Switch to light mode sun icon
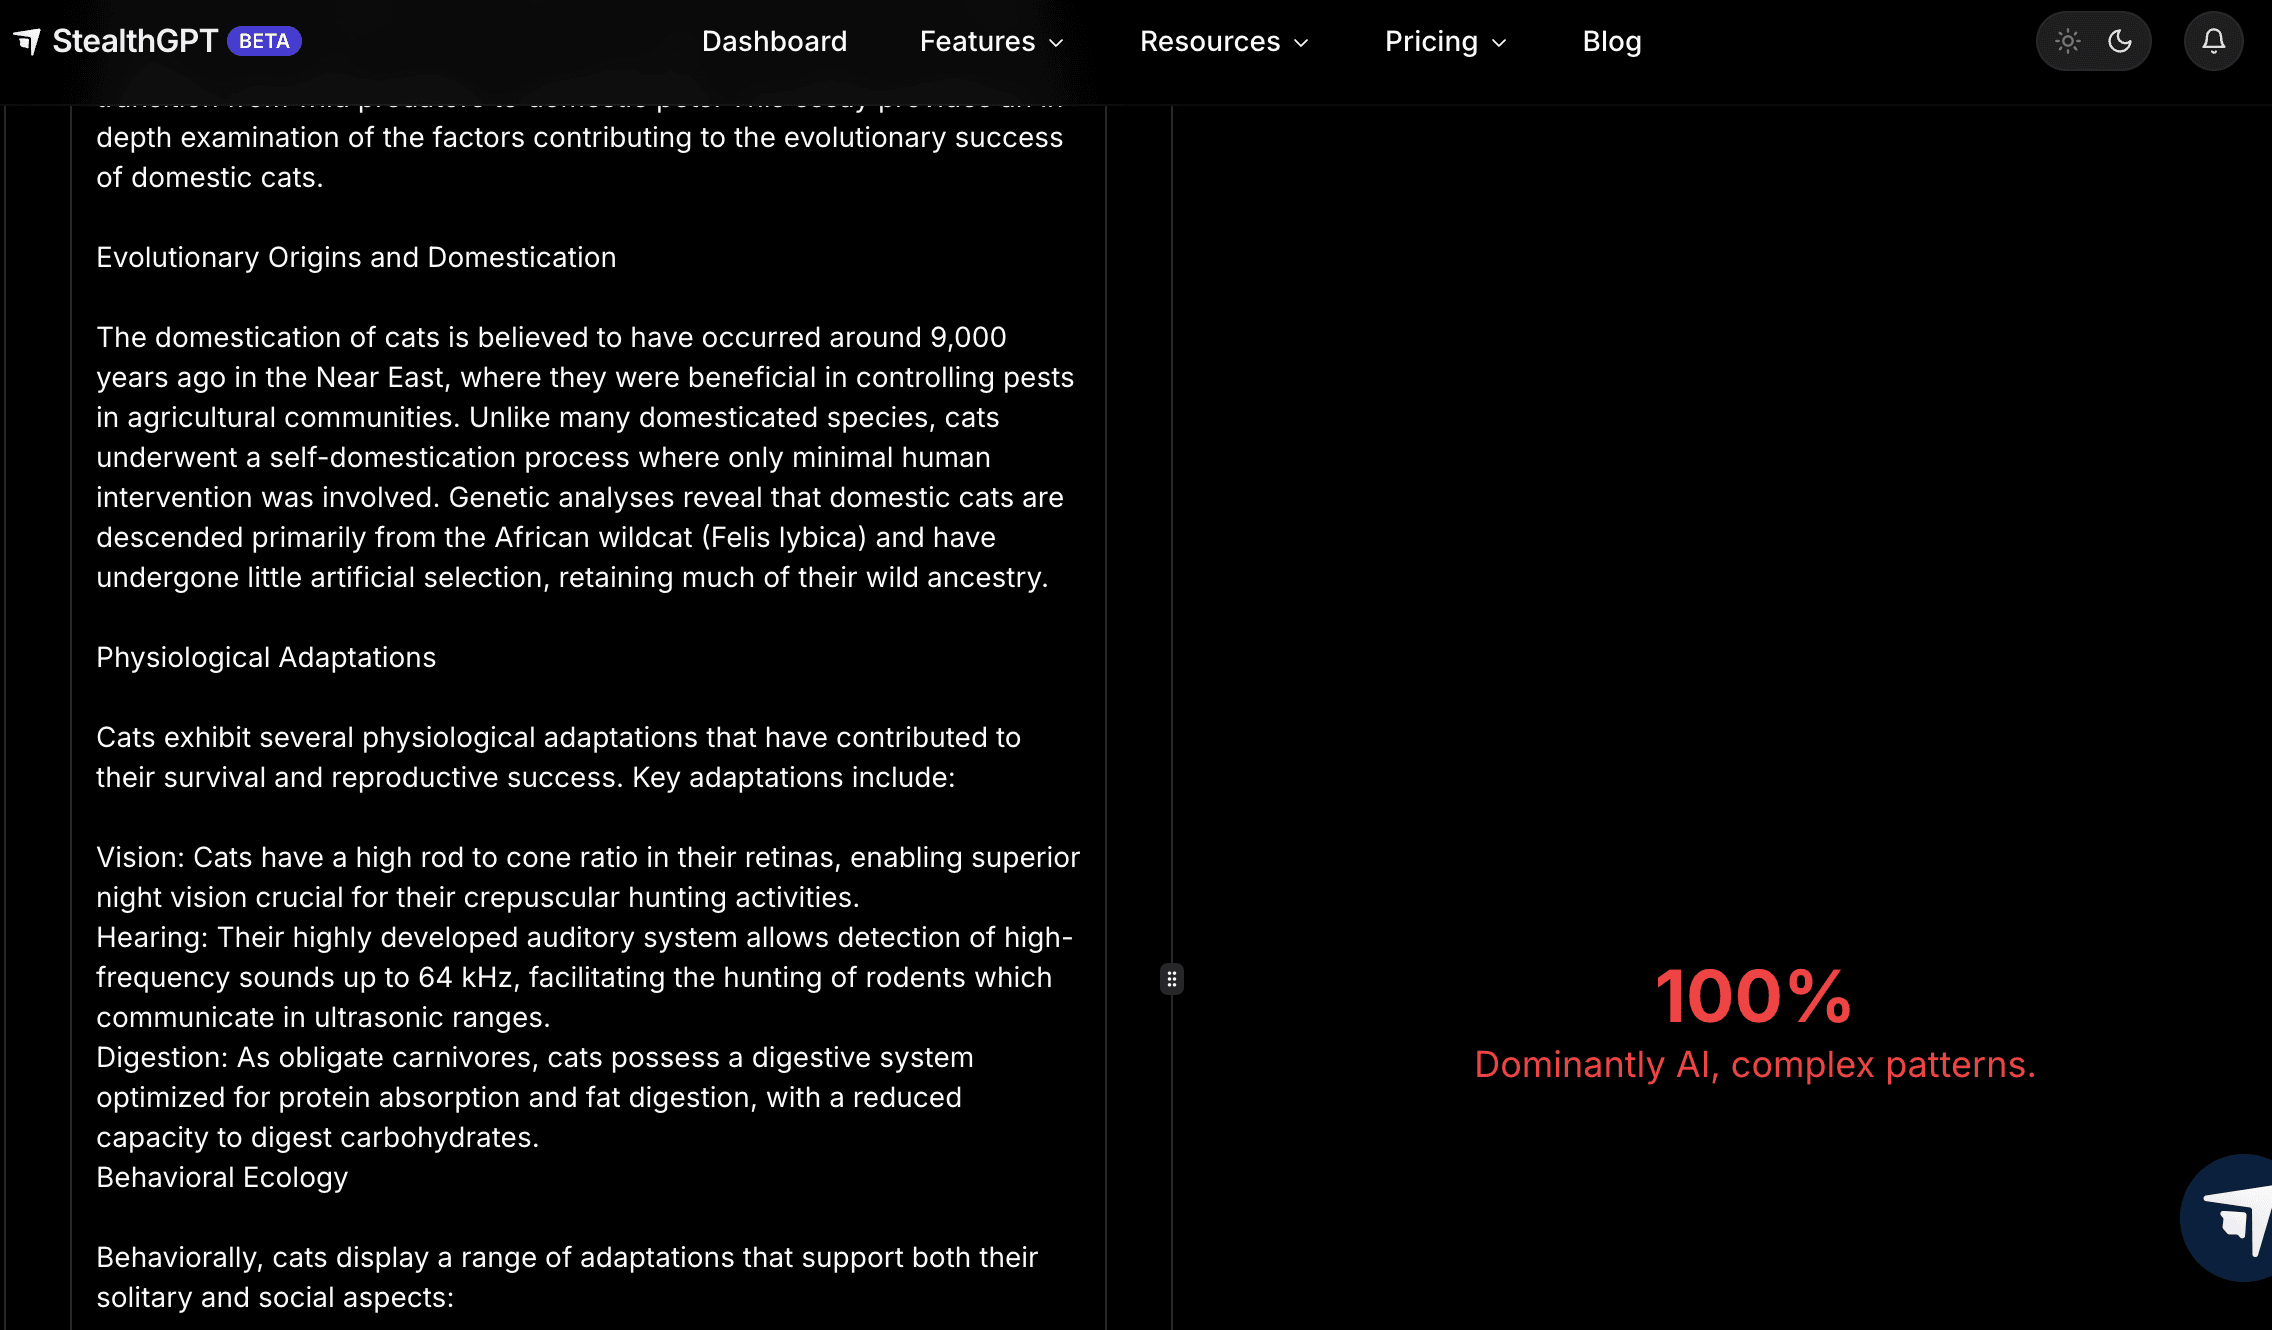 (2067, 41)
